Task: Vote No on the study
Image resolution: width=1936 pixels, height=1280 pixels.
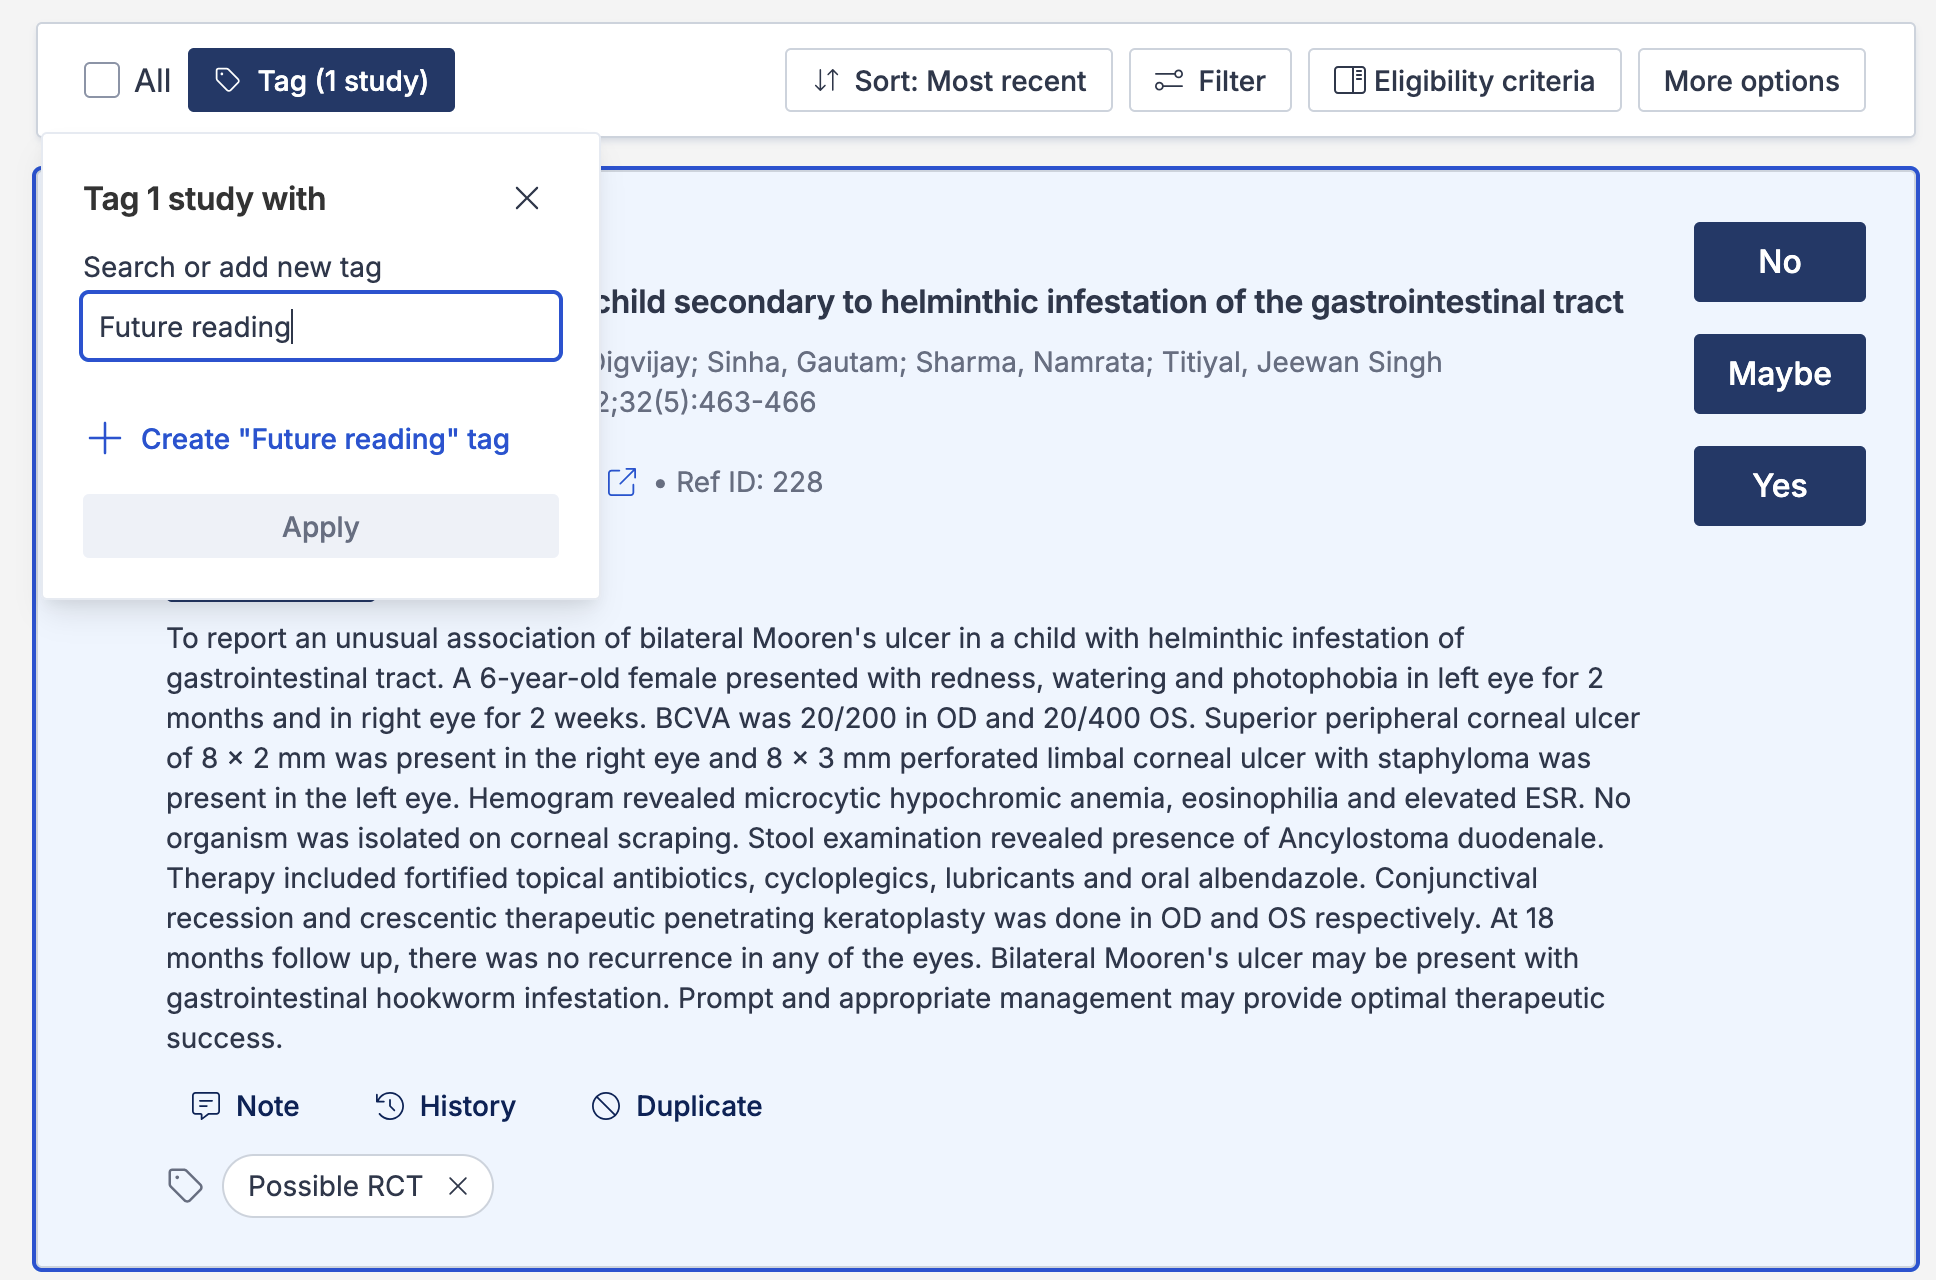Action: point(1780,262)
